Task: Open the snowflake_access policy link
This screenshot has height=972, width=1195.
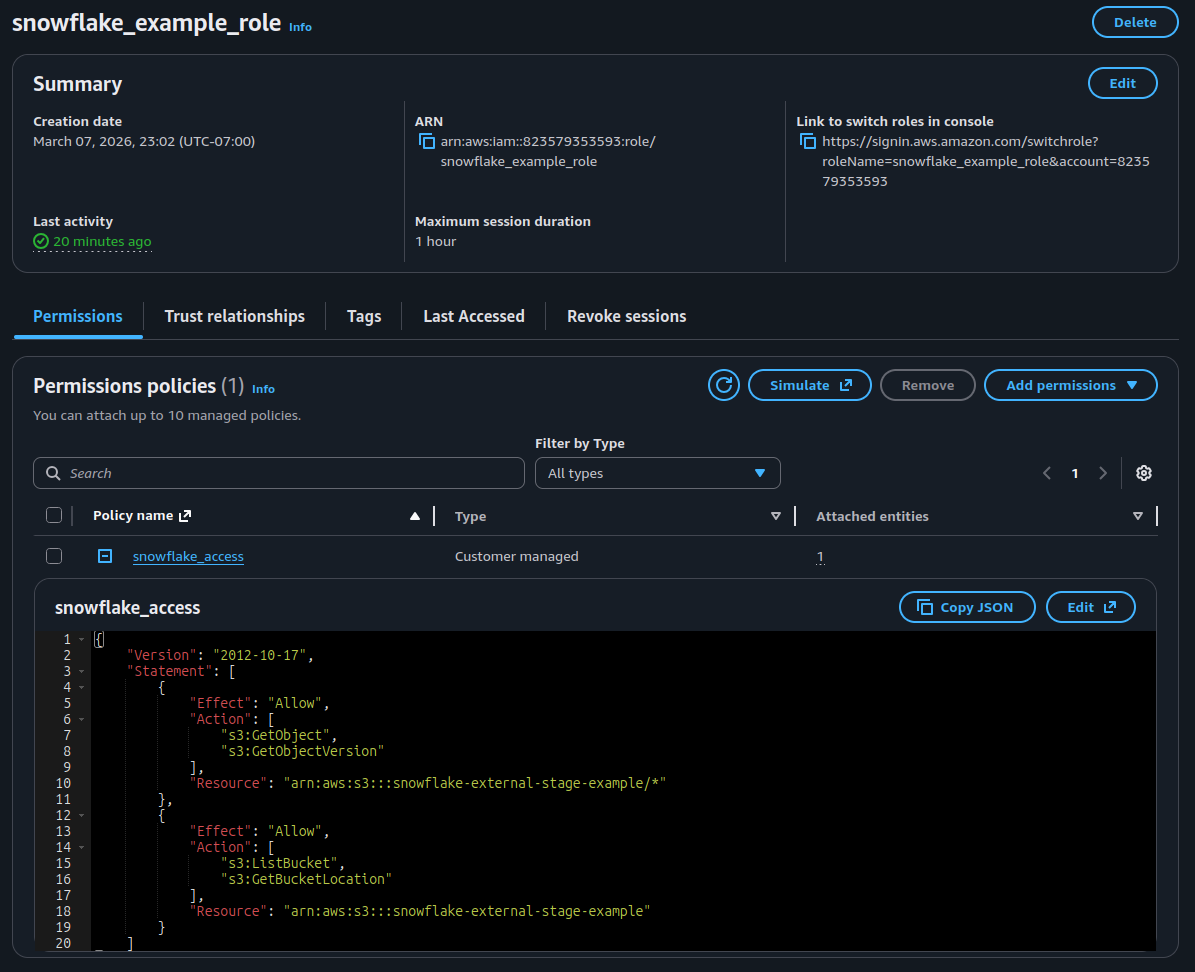Action: [x=188, y=557]
